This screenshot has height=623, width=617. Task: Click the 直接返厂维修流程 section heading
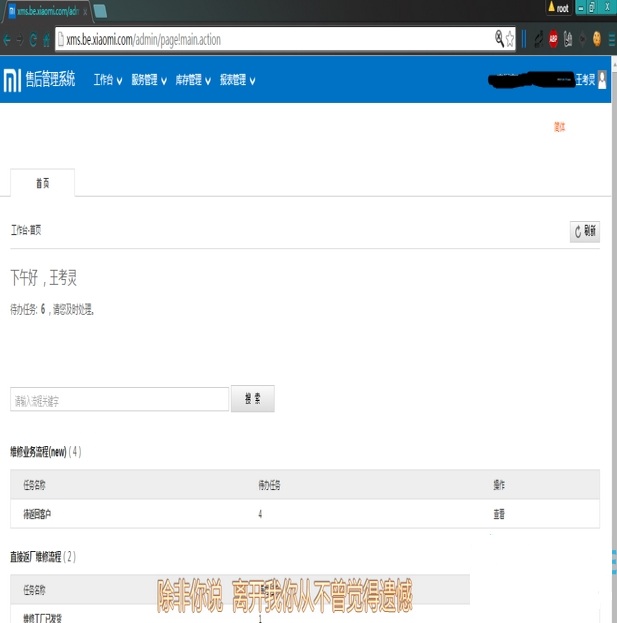[36, 557]
